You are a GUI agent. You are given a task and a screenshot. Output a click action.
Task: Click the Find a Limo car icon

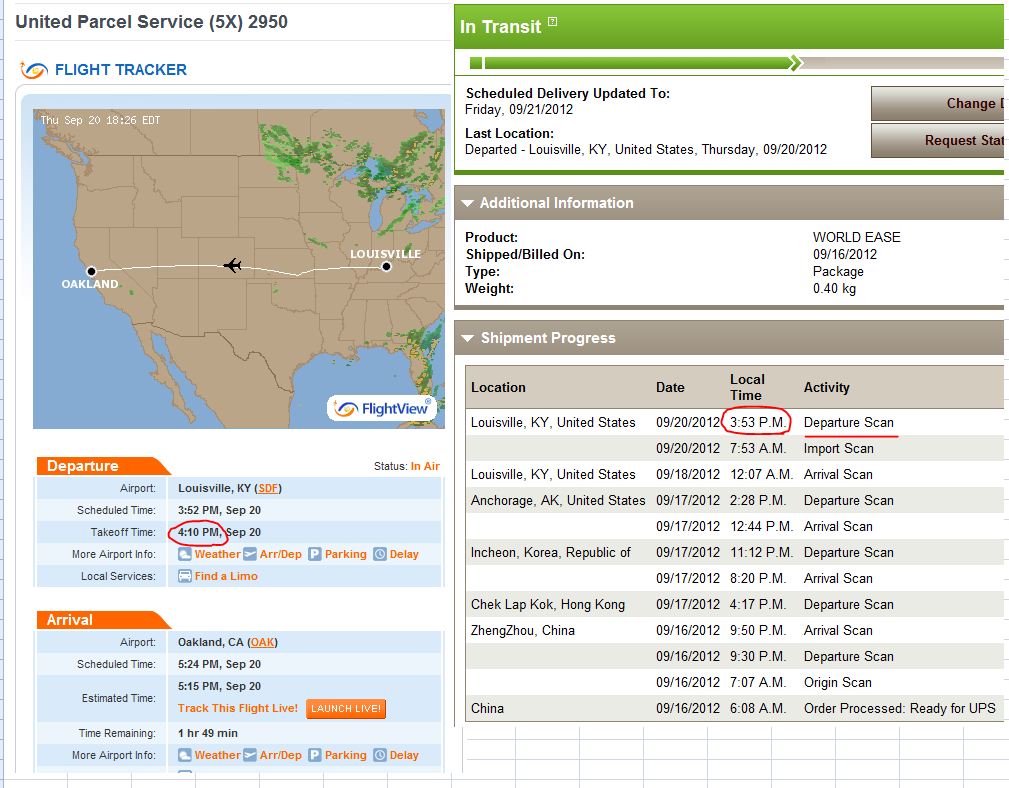[185, 576]
